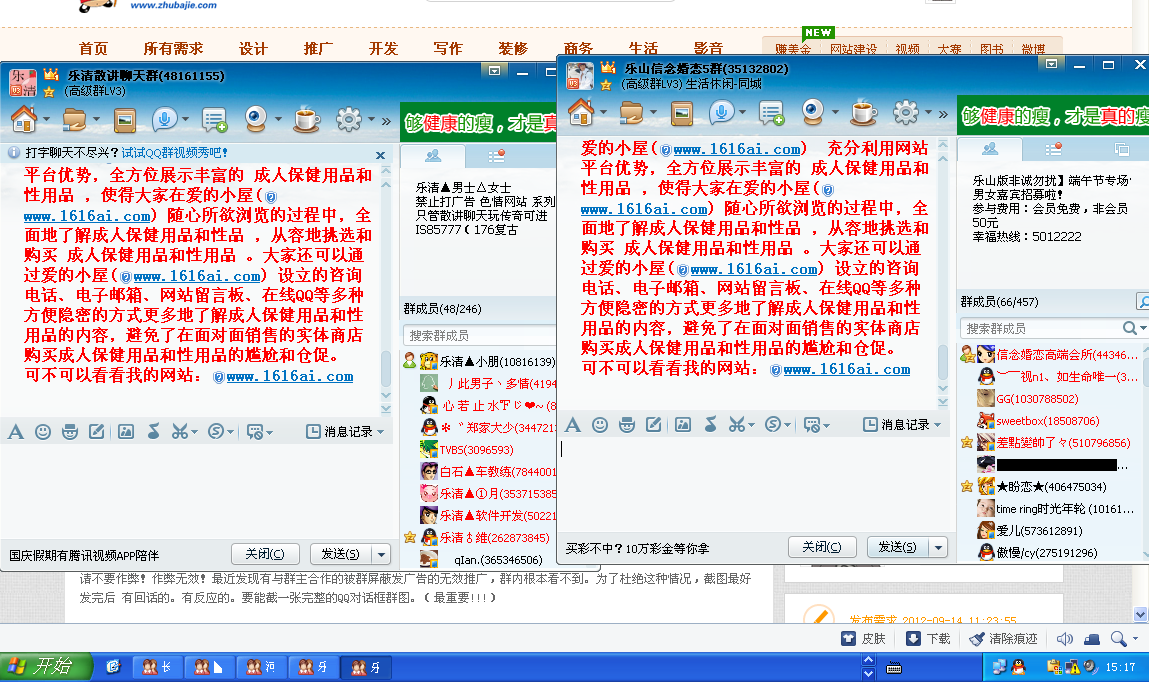This screenshot has height=682, width=1149.
Task: Open group files folder in 乐山信念婚恋5群 window
Action: coord(632,112)
